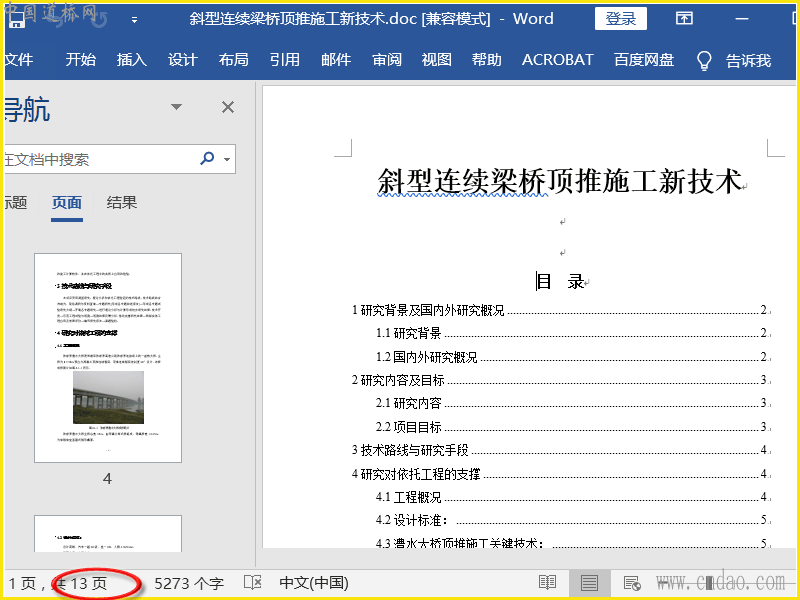Select the page 4 thumbnail

108,357
